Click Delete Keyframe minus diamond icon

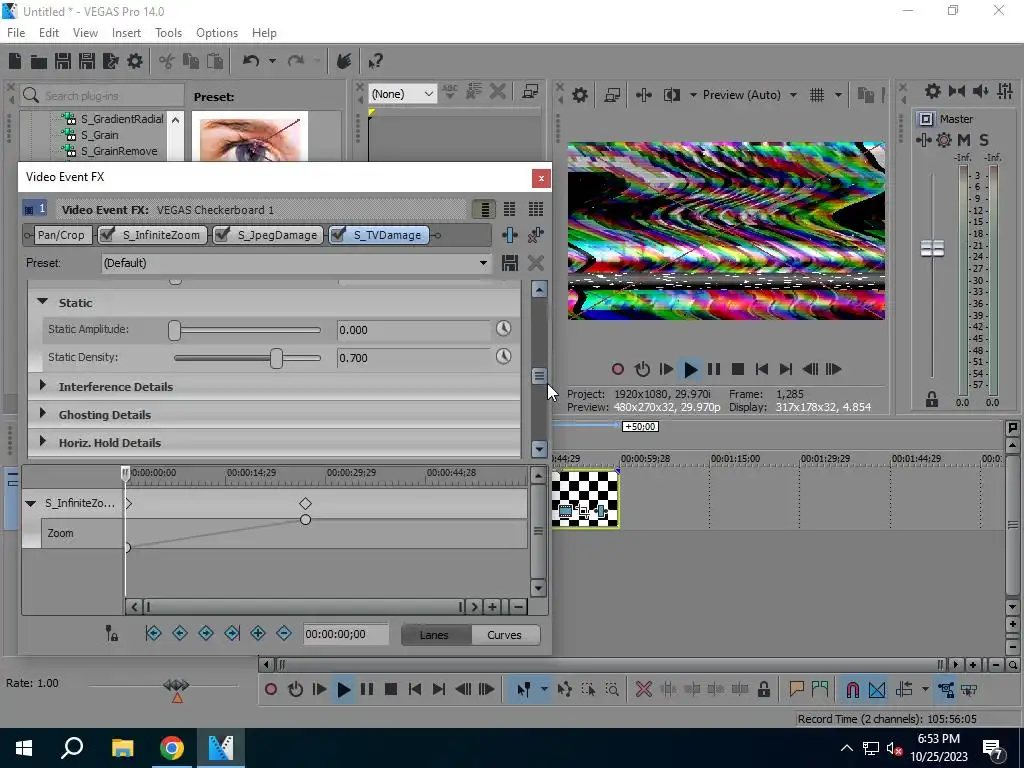coord(284,633)
